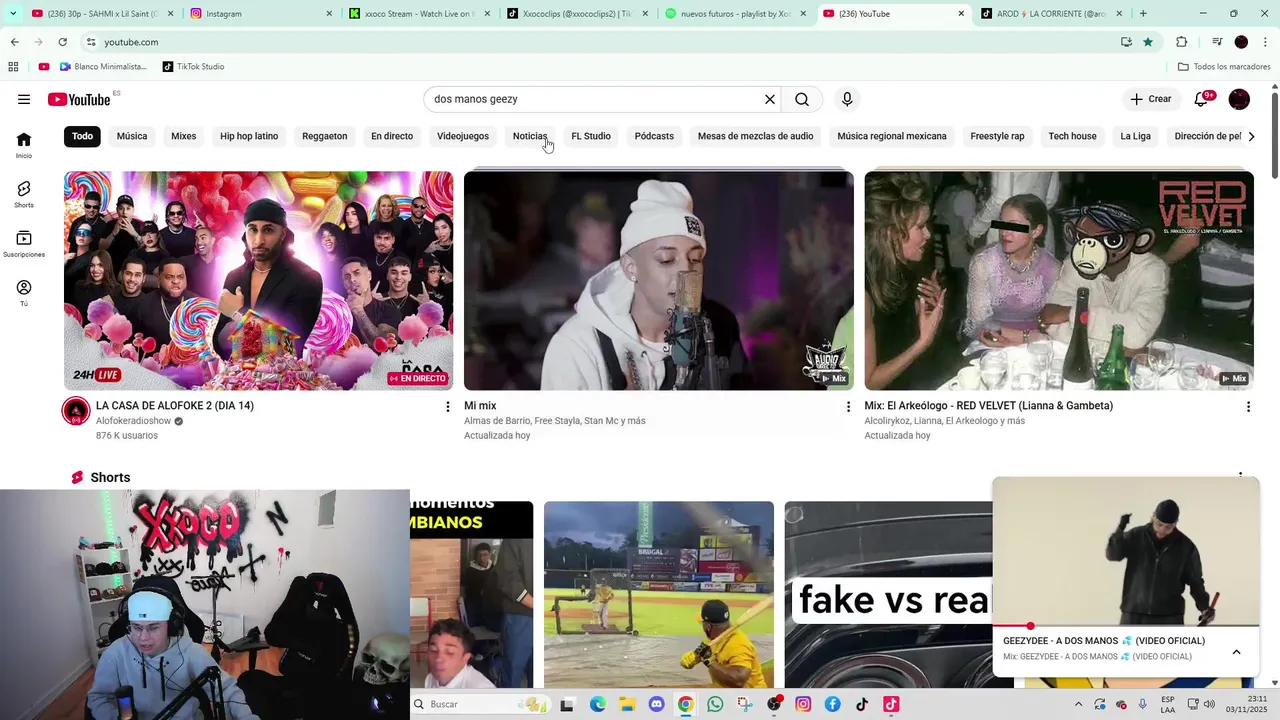Open the YouTube account avatar menu
1280x720 pixels.
(x=1239, y=99)
